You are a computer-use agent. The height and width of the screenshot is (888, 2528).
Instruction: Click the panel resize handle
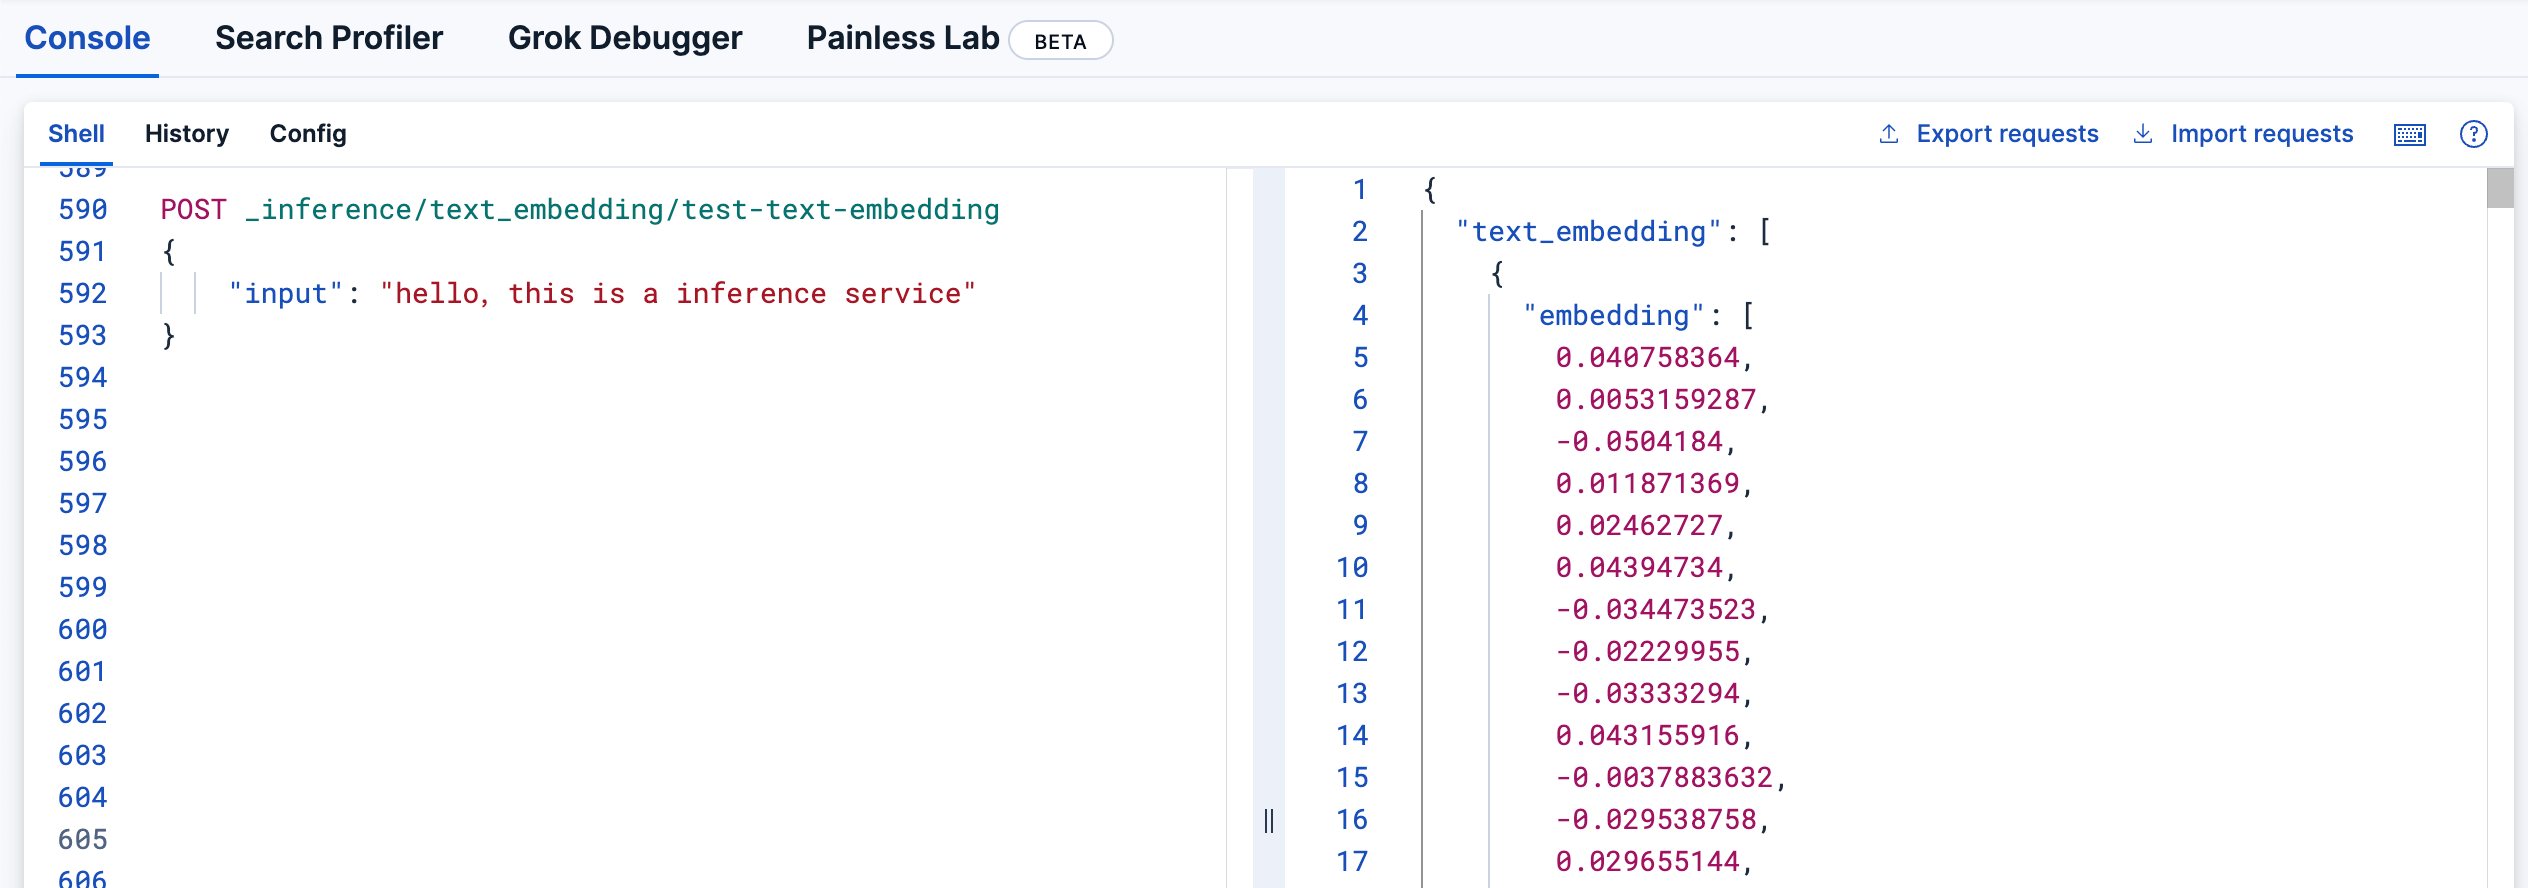[1268, 821]
